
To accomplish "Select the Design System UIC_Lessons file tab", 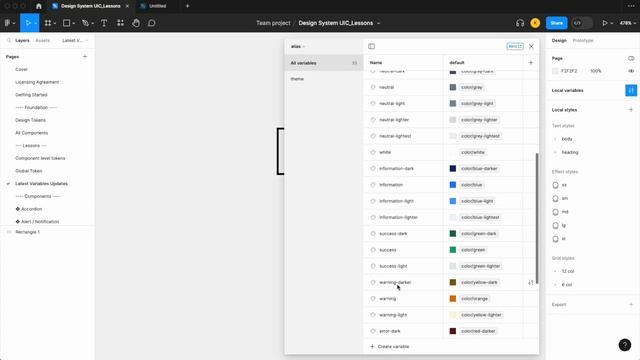I will click(91, 6).
